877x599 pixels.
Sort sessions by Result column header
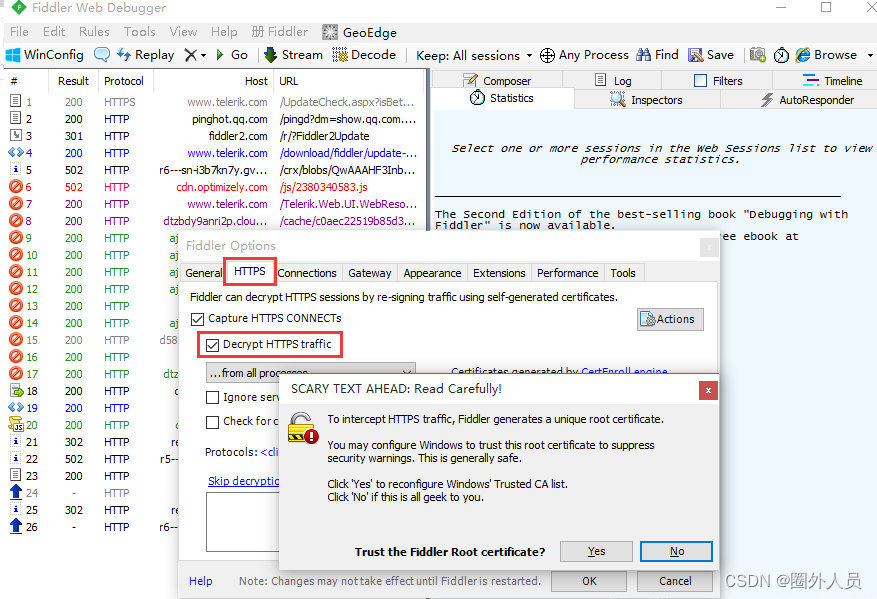coord(73,81)
